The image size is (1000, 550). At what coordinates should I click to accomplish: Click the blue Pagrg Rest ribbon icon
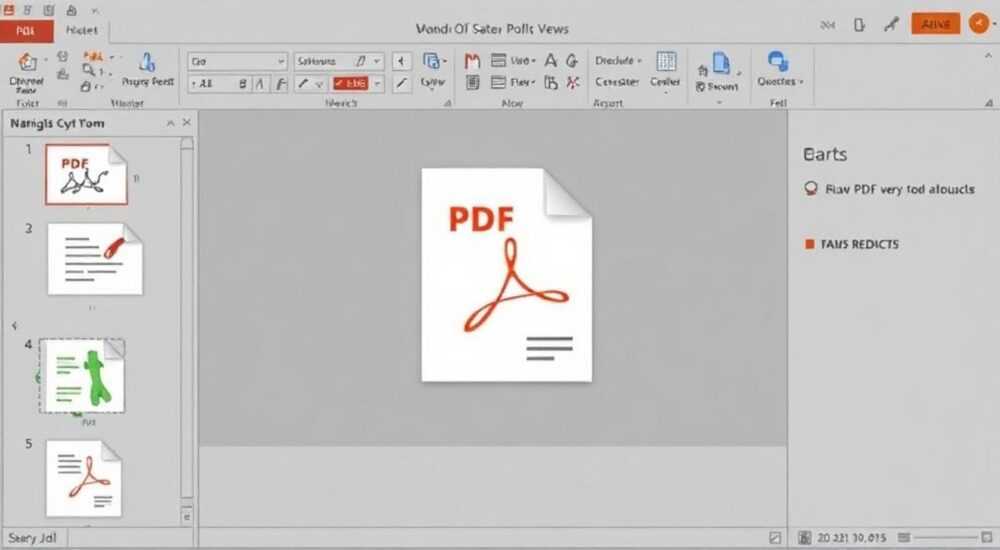click(x=147, y=63)
